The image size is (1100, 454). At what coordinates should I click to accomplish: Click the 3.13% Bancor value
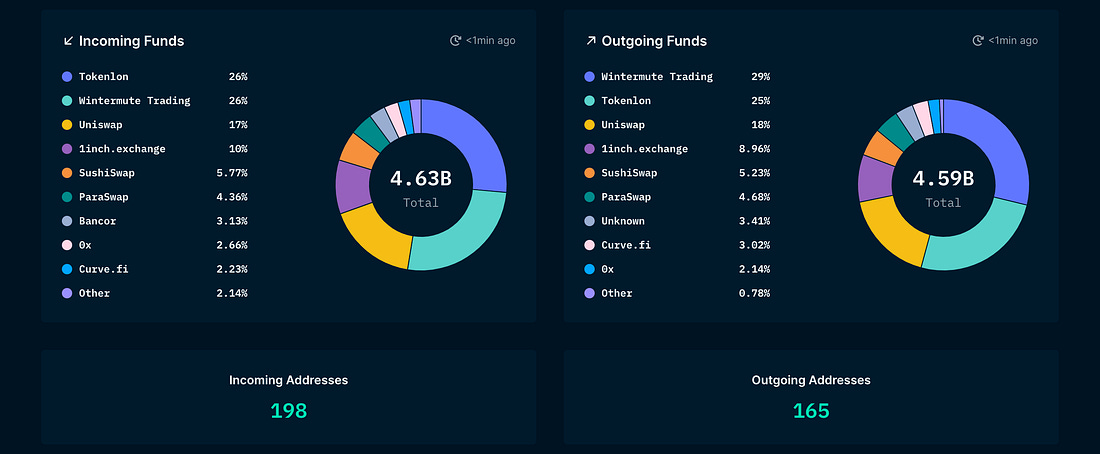click(232, 221)
